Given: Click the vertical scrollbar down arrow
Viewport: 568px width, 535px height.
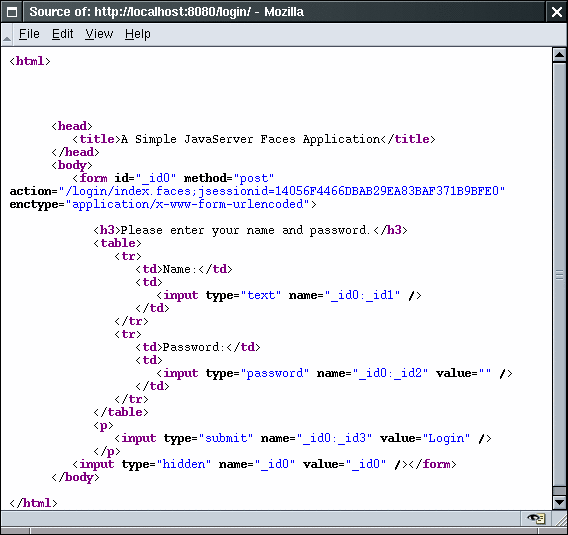Looking at the screenshot, I should tap(559, 502).
